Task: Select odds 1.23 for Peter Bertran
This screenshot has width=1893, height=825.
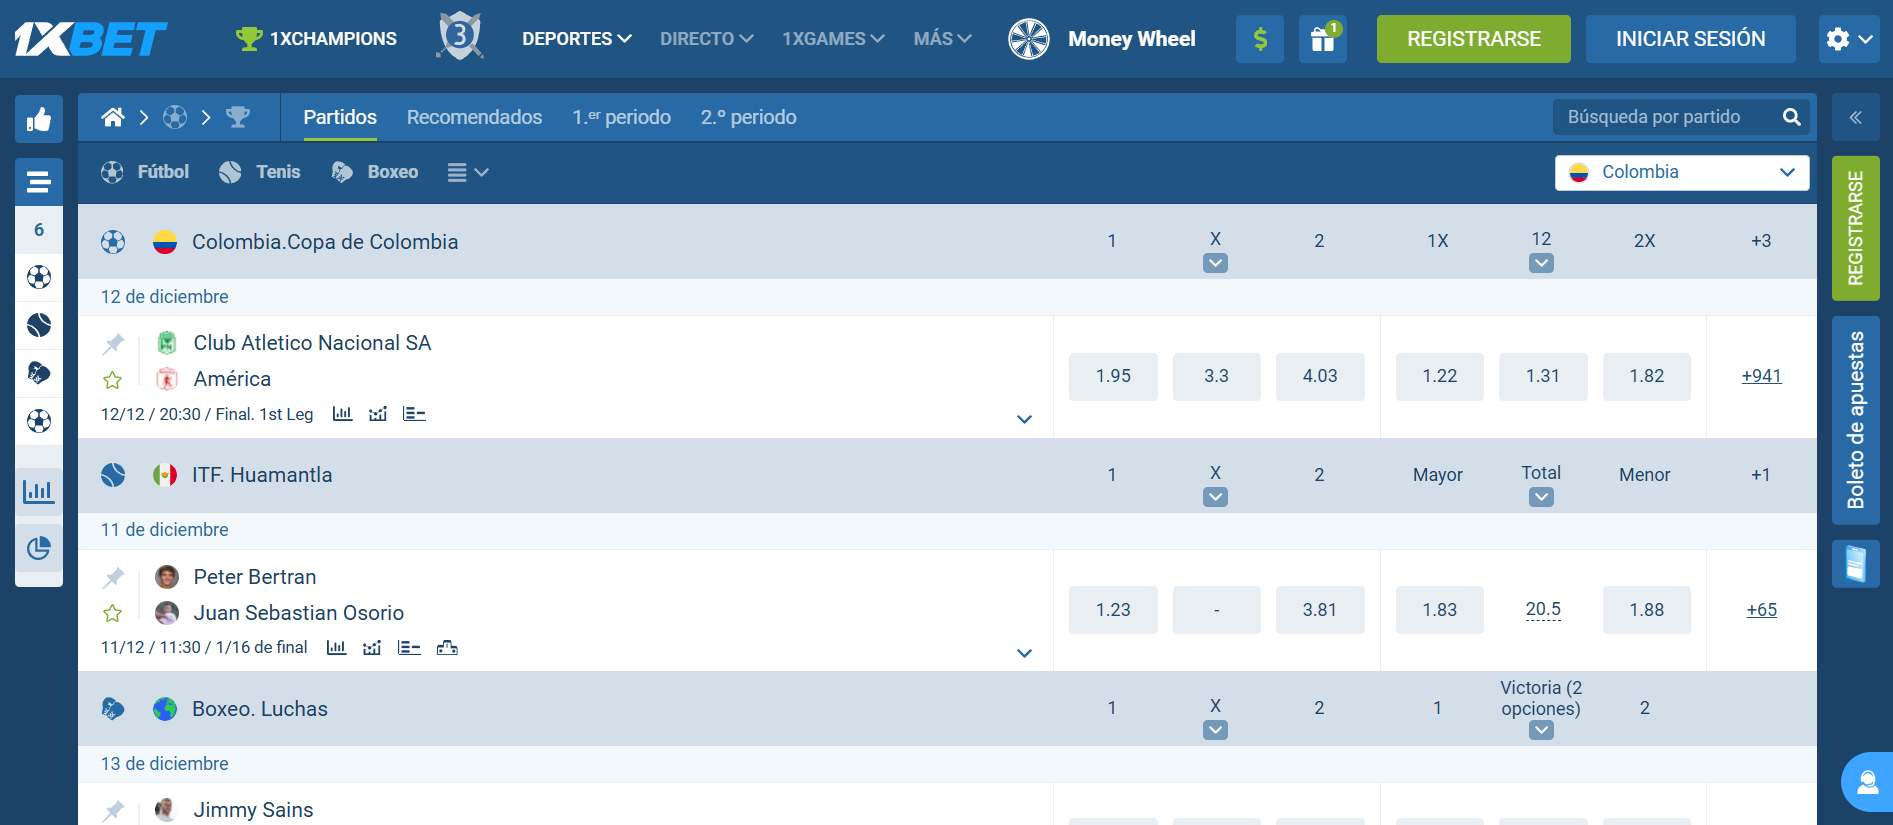Action: [1113, 610]
